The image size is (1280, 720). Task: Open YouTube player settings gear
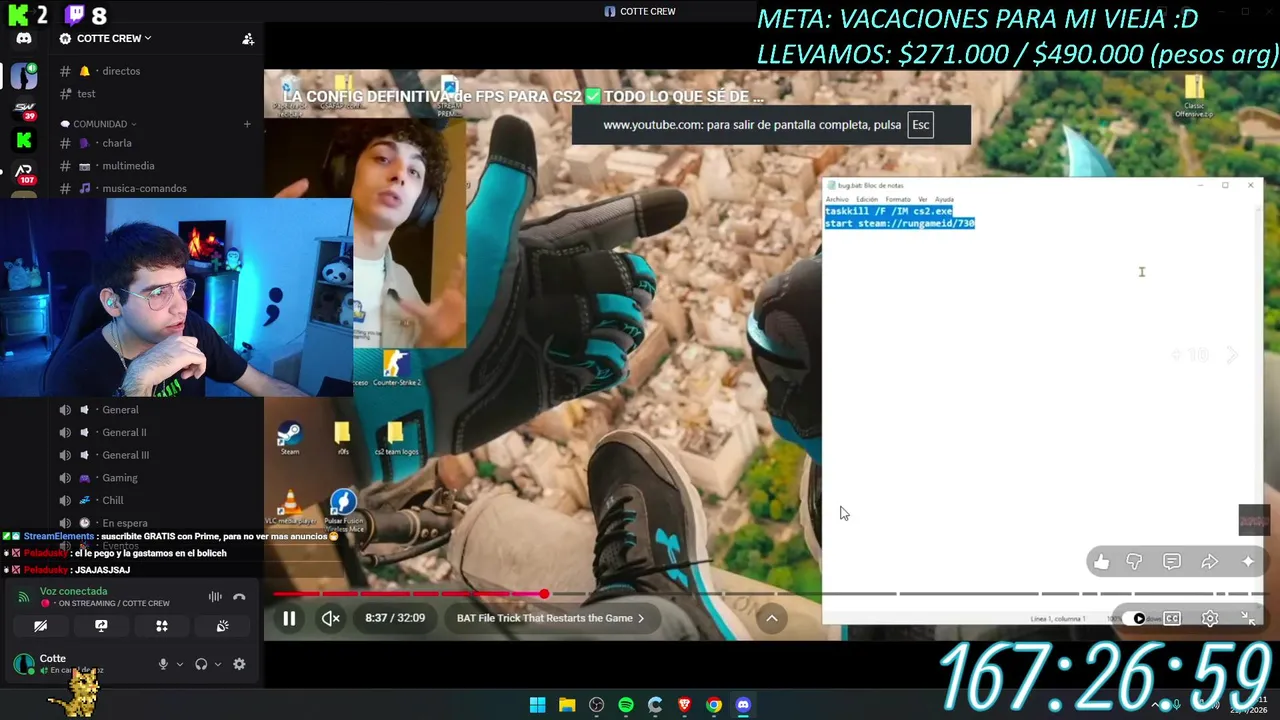tap(1210, 618)
